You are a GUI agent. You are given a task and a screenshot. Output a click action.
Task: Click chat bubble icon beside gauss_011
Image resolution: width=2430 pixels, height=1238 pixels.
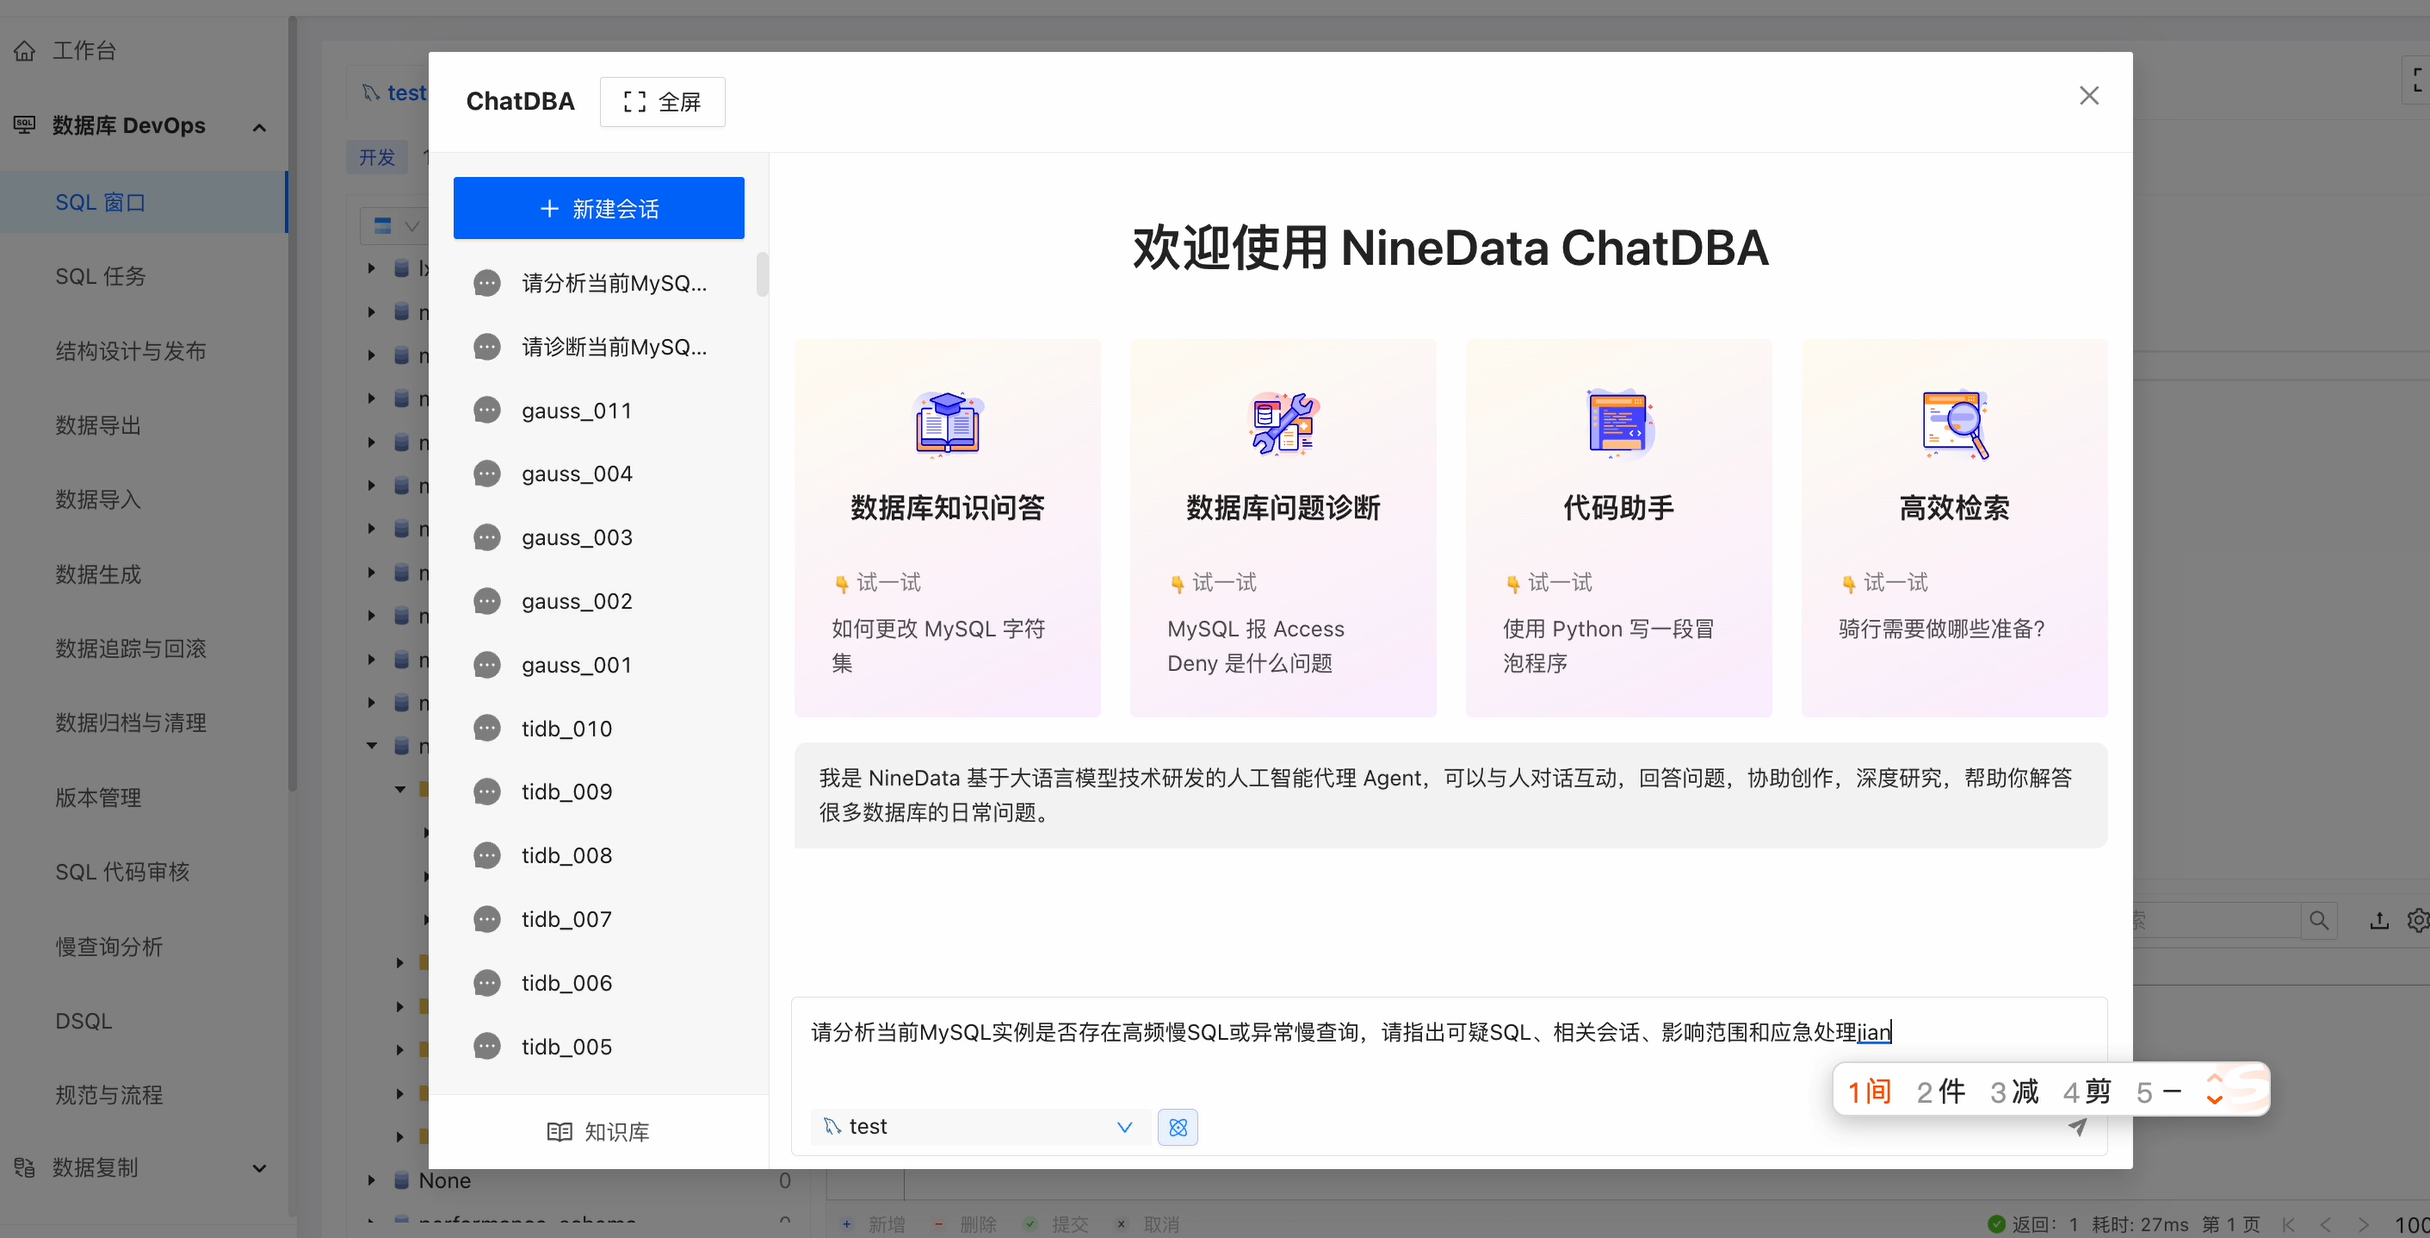tap(487, 411)
